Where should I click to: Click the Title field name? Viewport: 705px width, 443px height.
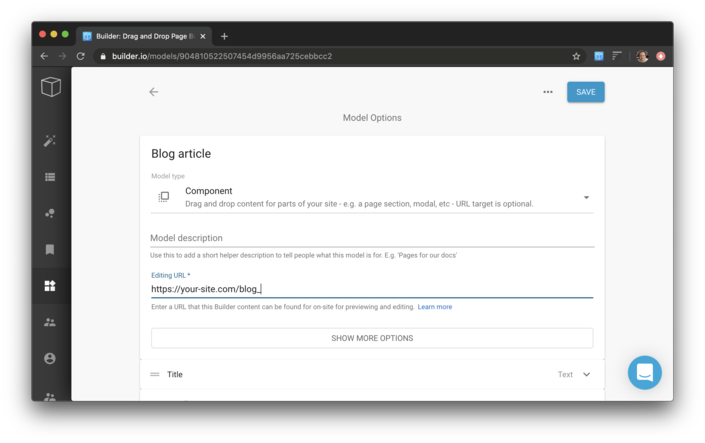click(x=175, y=374)
